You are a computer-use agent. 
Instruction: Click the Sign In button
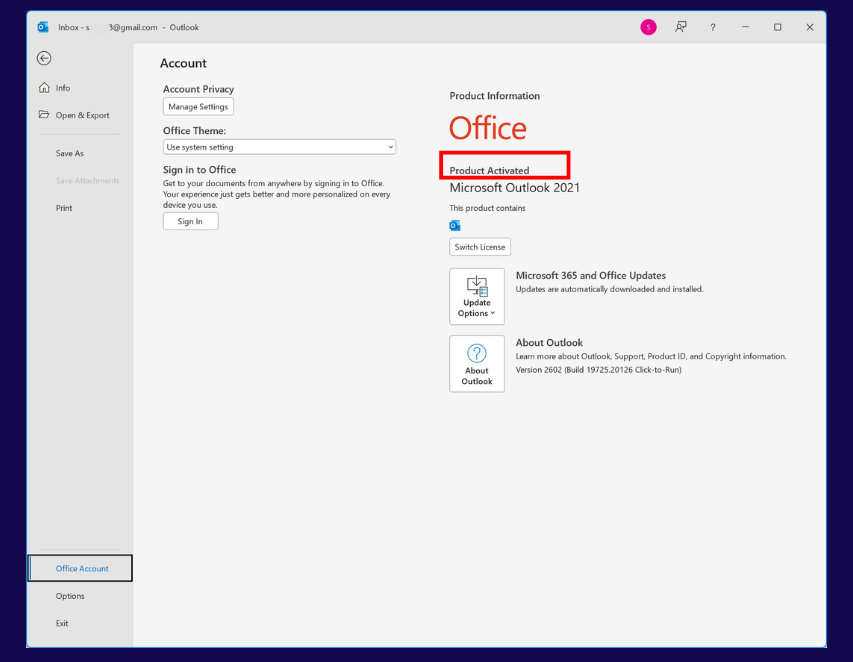(x=190, y=221)
